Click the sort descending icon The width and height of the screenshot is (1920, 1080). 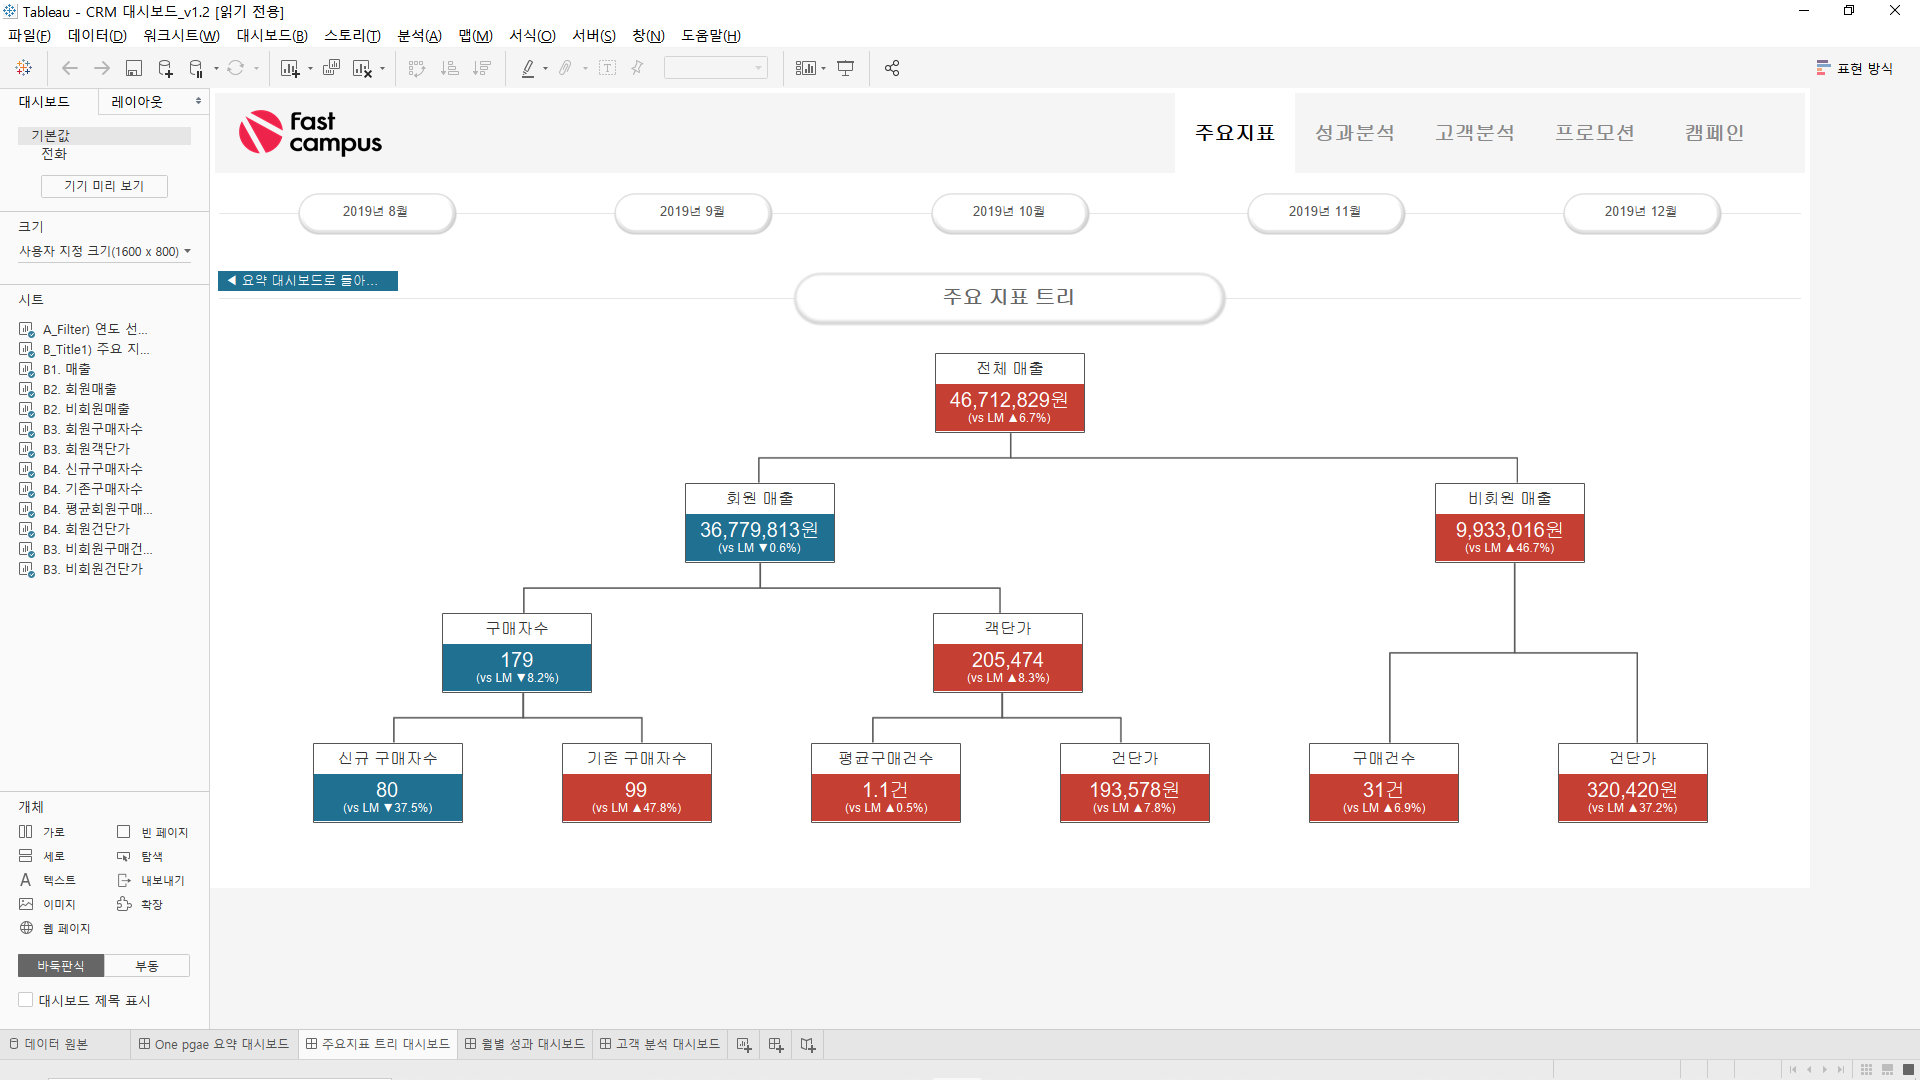click(x=482, y=68)
